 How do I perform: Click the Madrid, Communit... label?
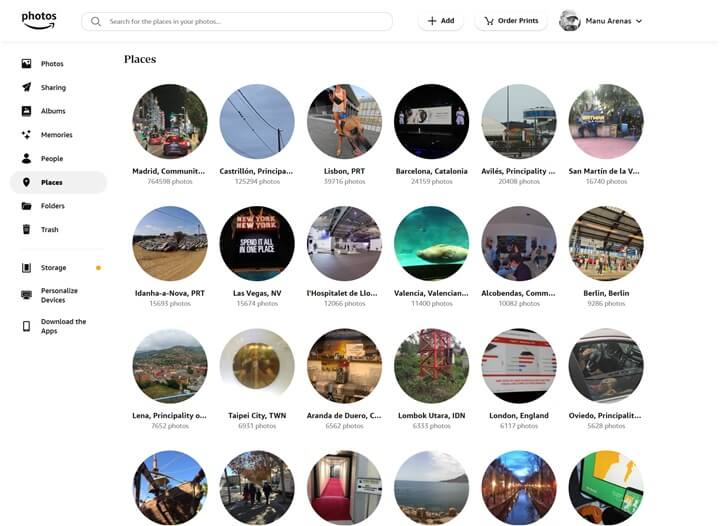(169, 171)
